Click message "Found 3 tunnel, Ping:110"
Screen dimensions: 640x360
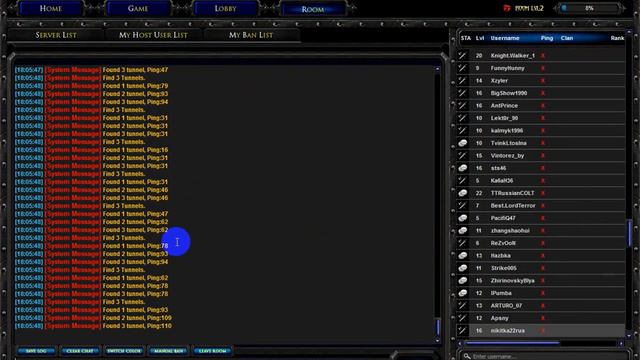(137, 326)
